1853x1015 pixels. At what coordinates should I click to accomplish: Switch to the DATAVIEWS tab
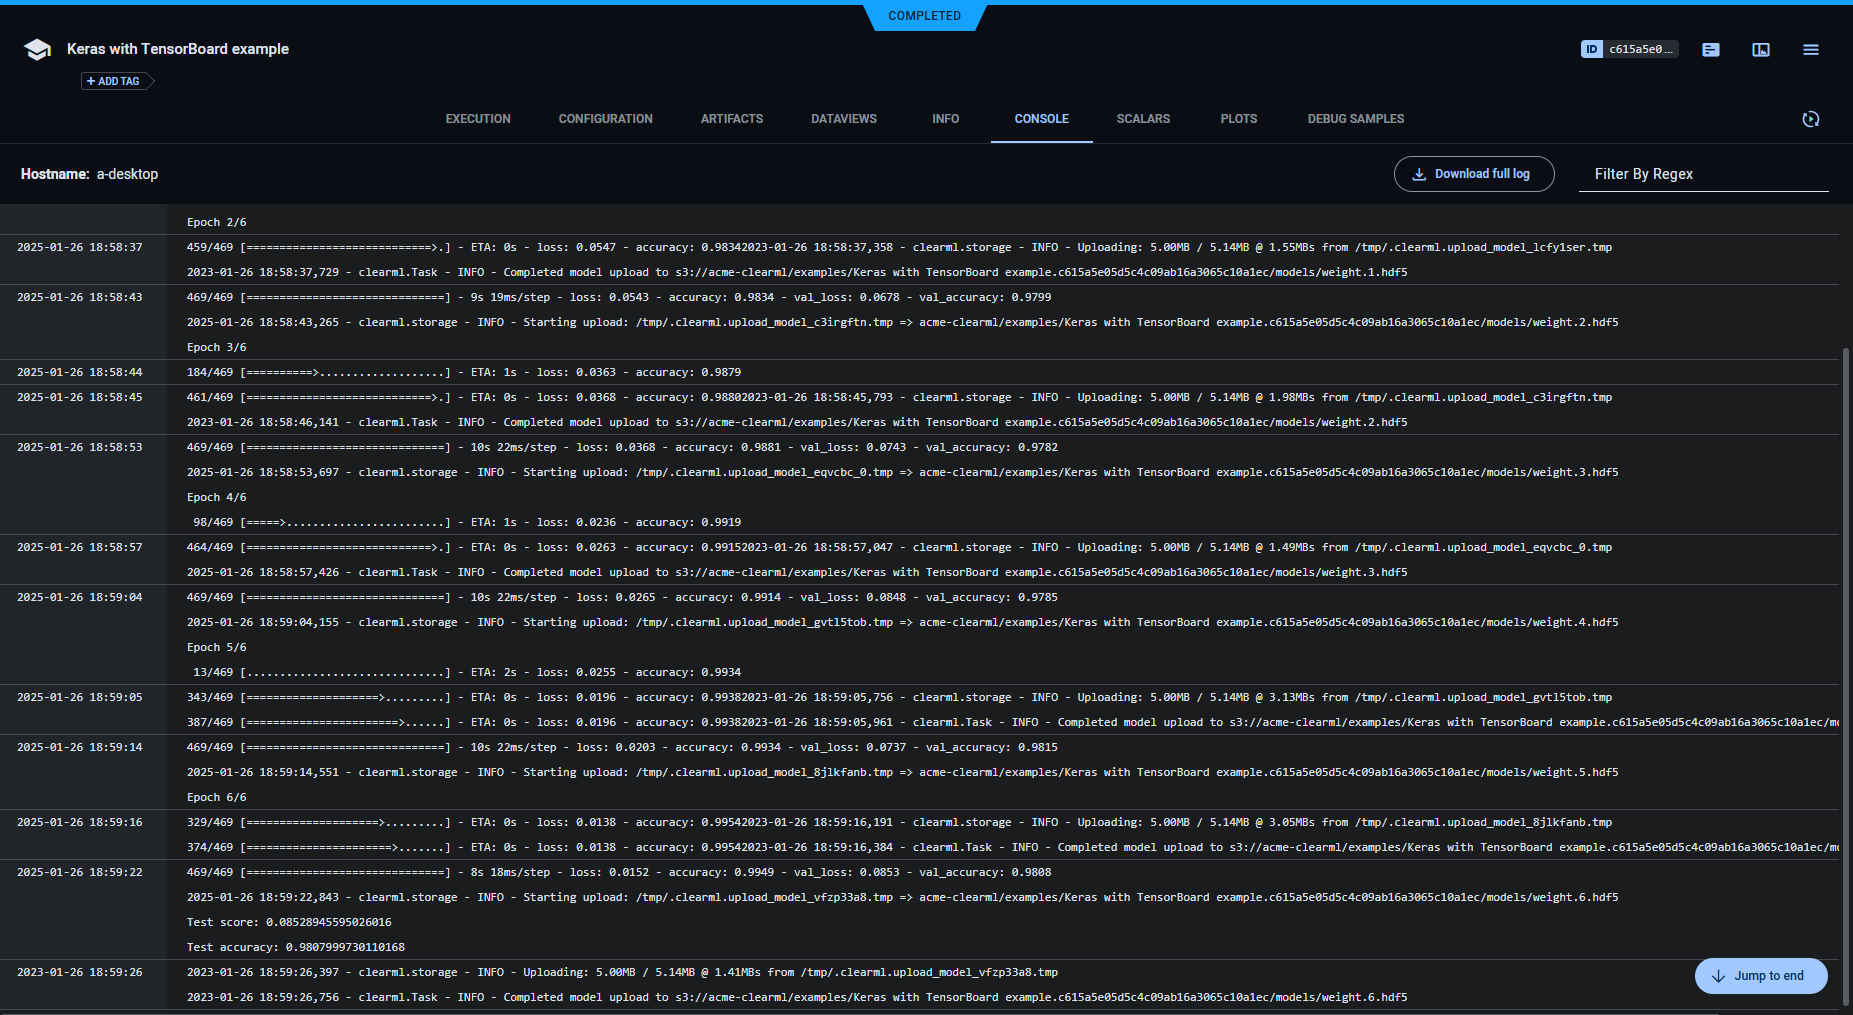click(843, 118)
